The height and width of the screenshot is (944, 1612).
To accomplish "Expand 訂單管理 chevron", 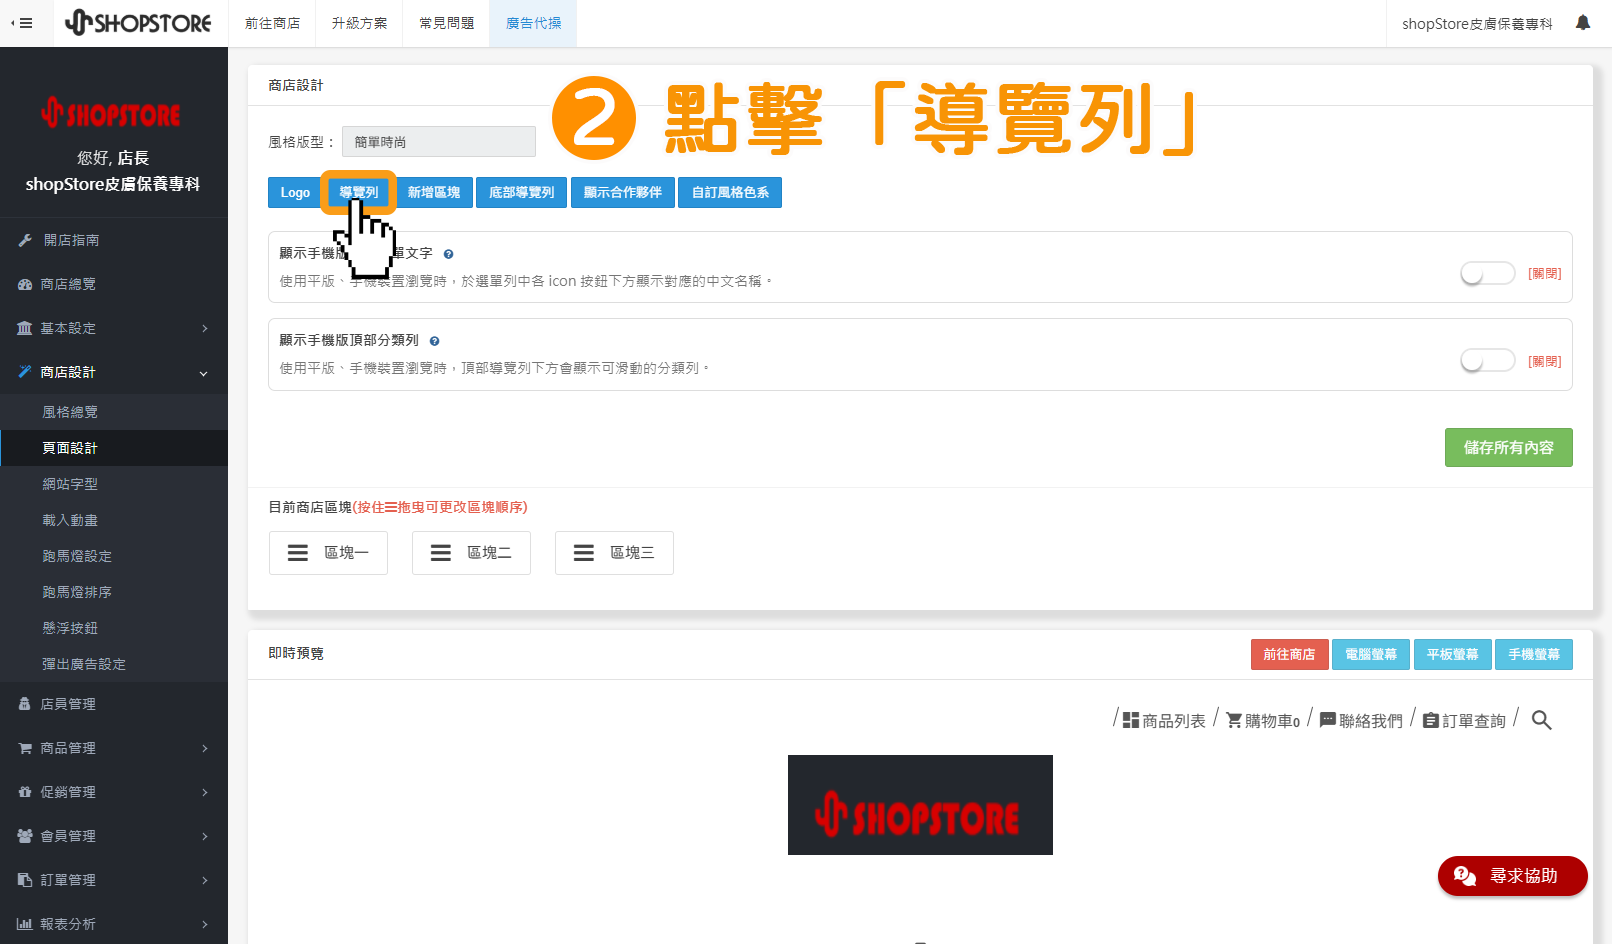I will pos(205,880).
